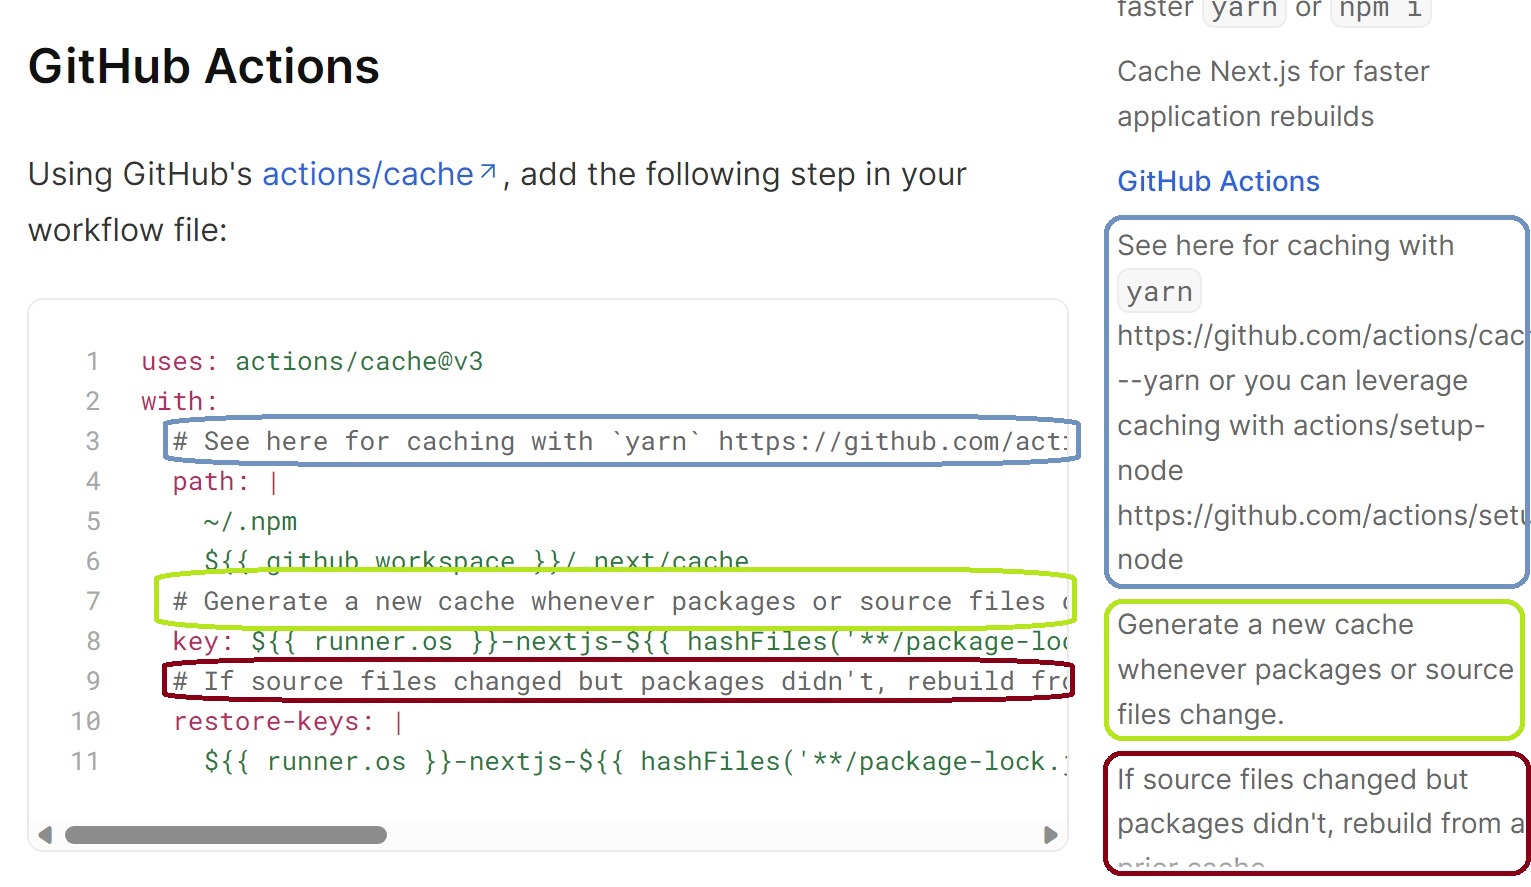
Task: Click the external link arrow beside actions/cache
Action: click(486, 170)
